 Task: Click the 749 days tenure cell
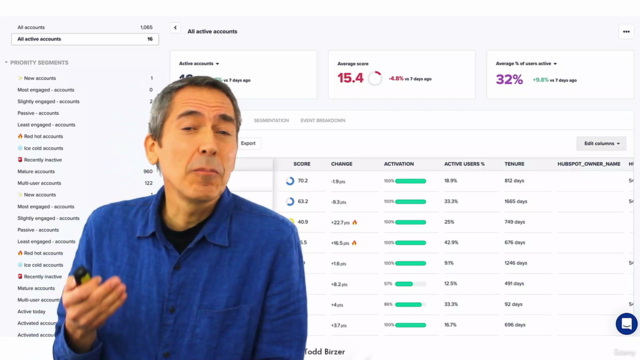pyautogui.click(x=514, y=222)
